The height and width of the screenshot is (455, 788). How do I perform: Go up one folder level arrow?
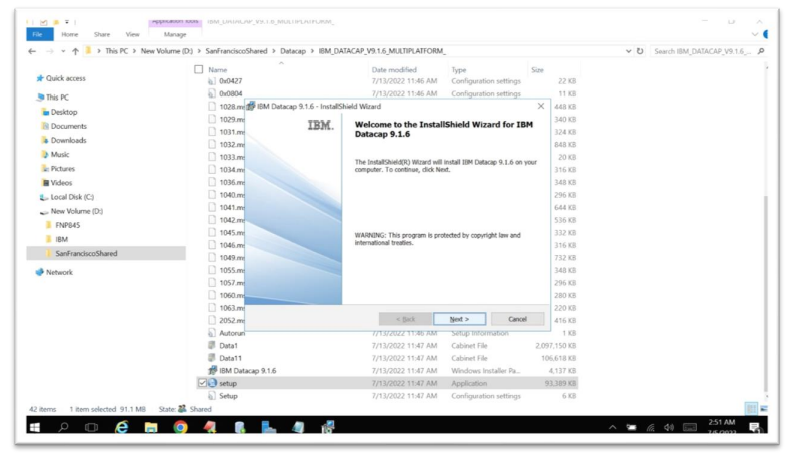[x=75, y=51]
